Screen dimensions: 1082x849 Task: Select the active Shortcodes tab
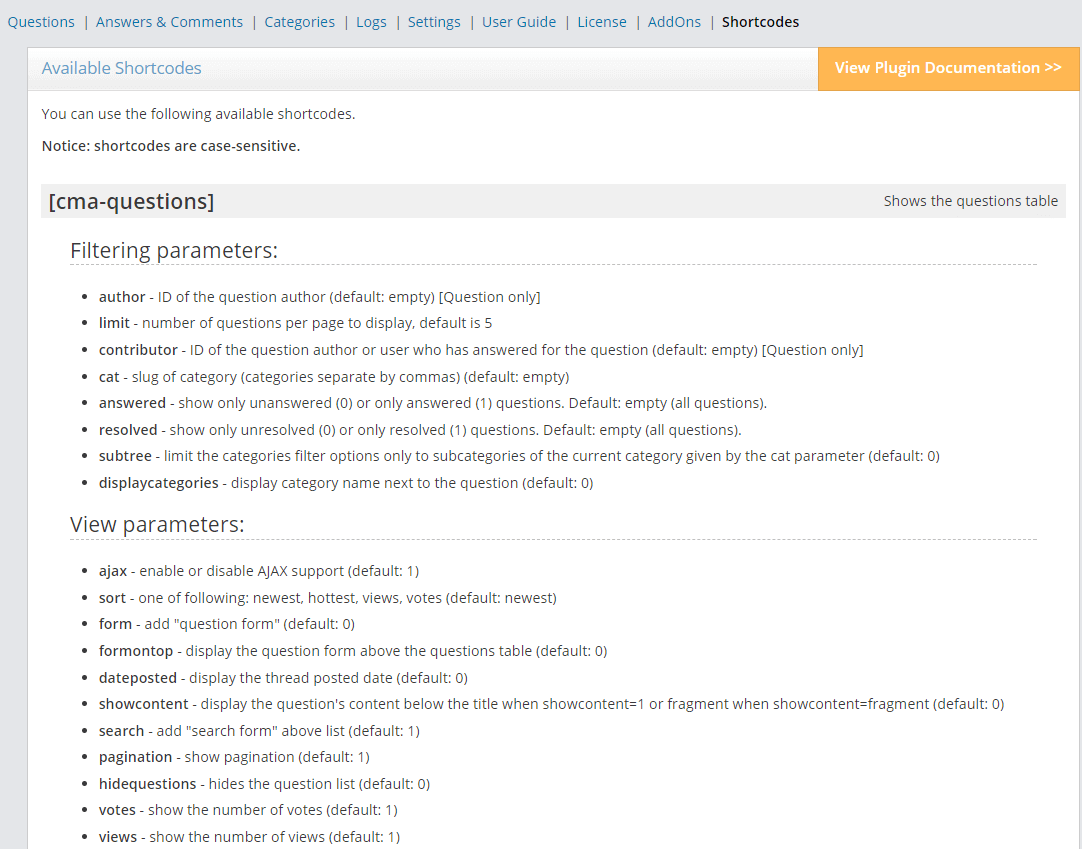(760, 21)
